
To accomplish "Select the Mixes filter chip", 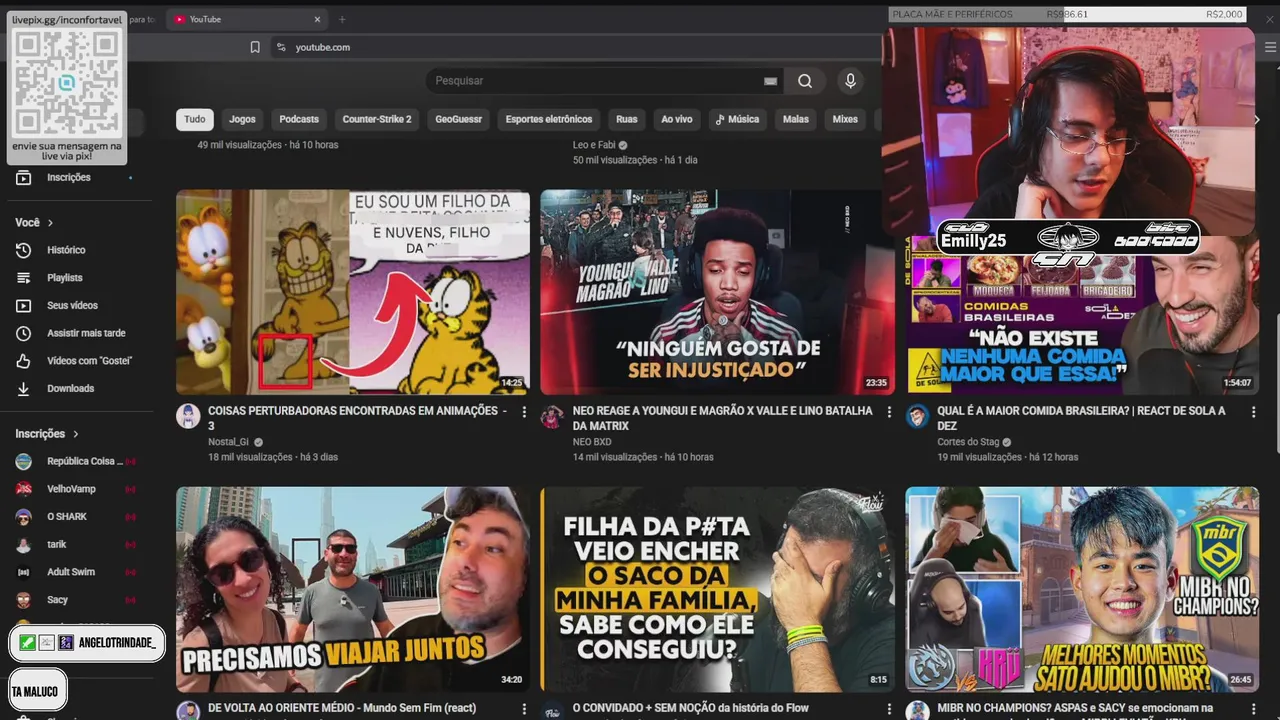I will click(845, 119).
